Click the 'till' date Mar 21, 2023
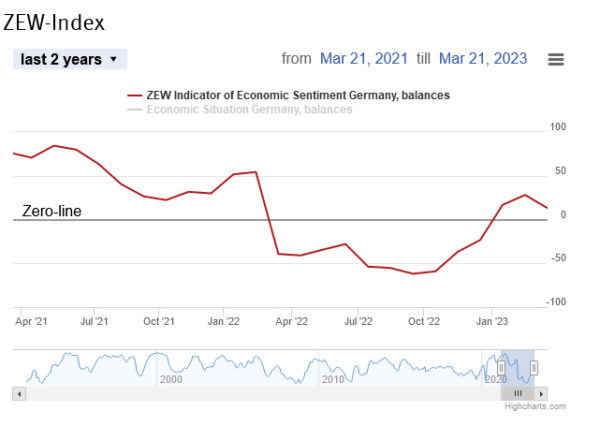The height and width of the screenshot is (441, 600). (x=483, y=58)
